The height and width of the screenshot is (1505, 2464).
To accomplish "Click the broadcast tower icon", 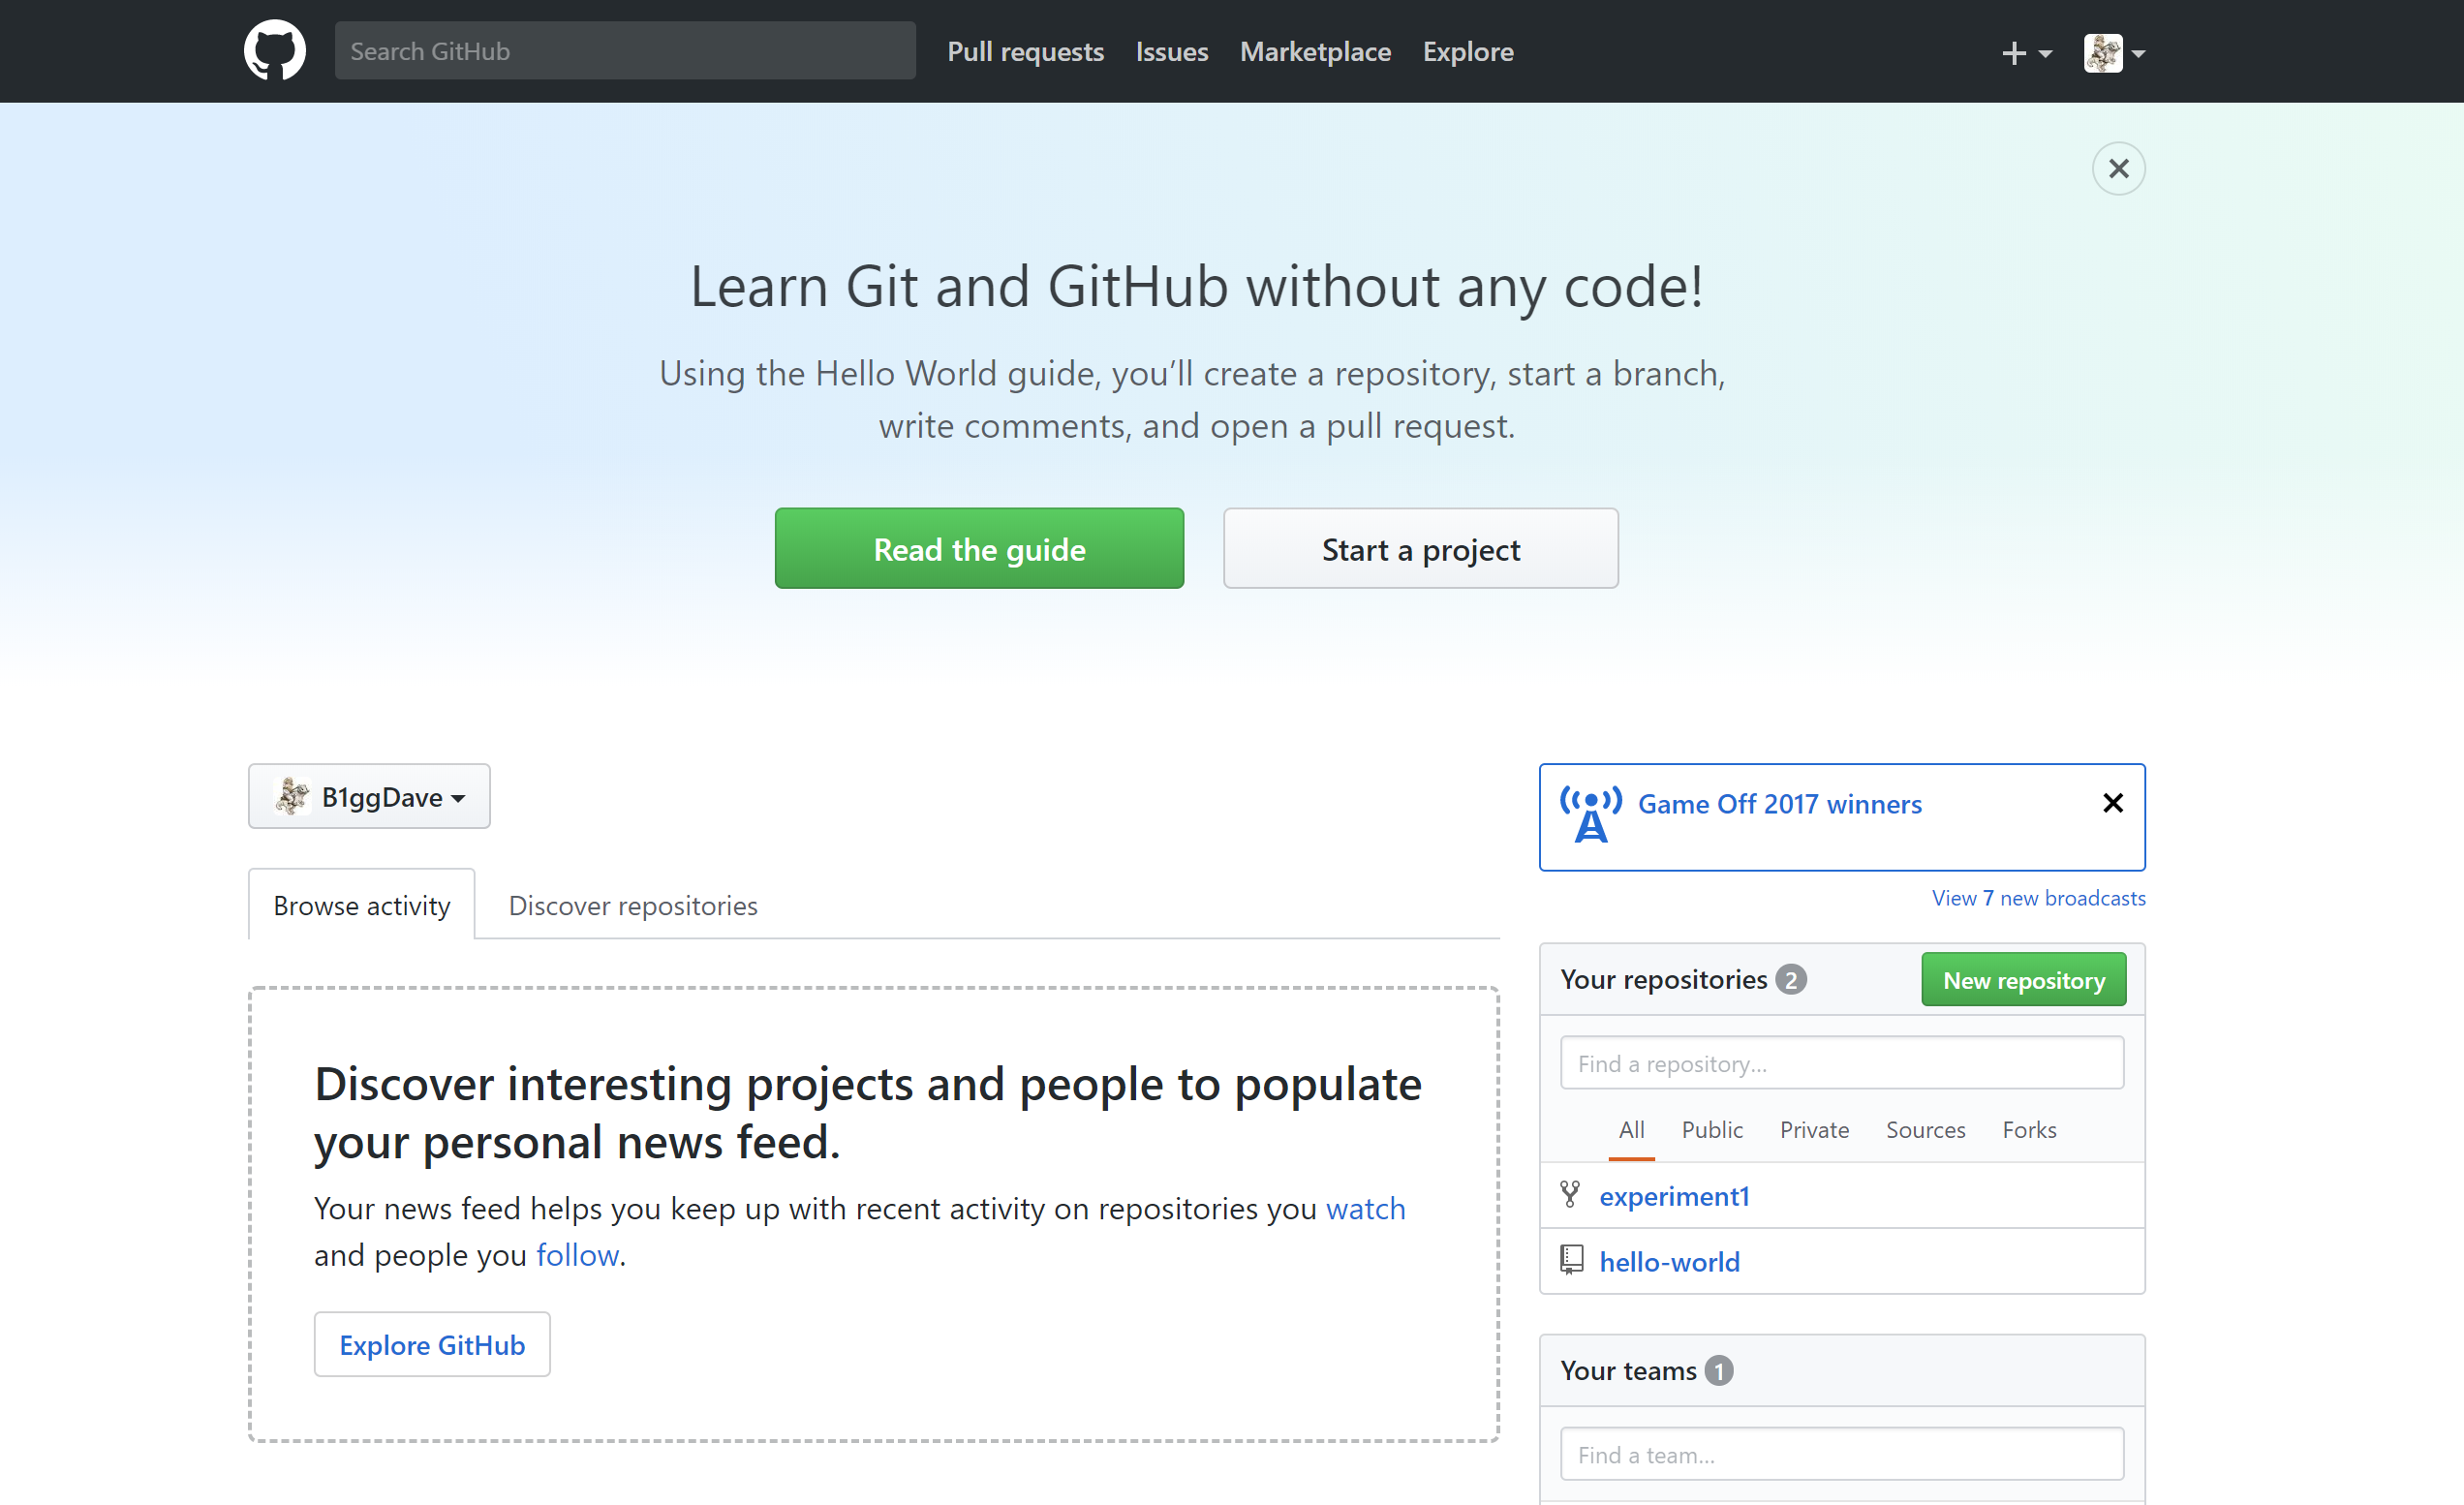I will point(1590,814).
